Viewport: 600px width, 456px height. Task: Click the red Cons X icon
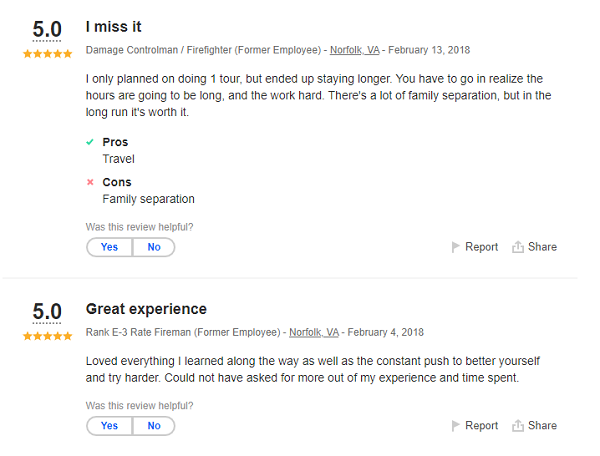(x=91, y=182)
